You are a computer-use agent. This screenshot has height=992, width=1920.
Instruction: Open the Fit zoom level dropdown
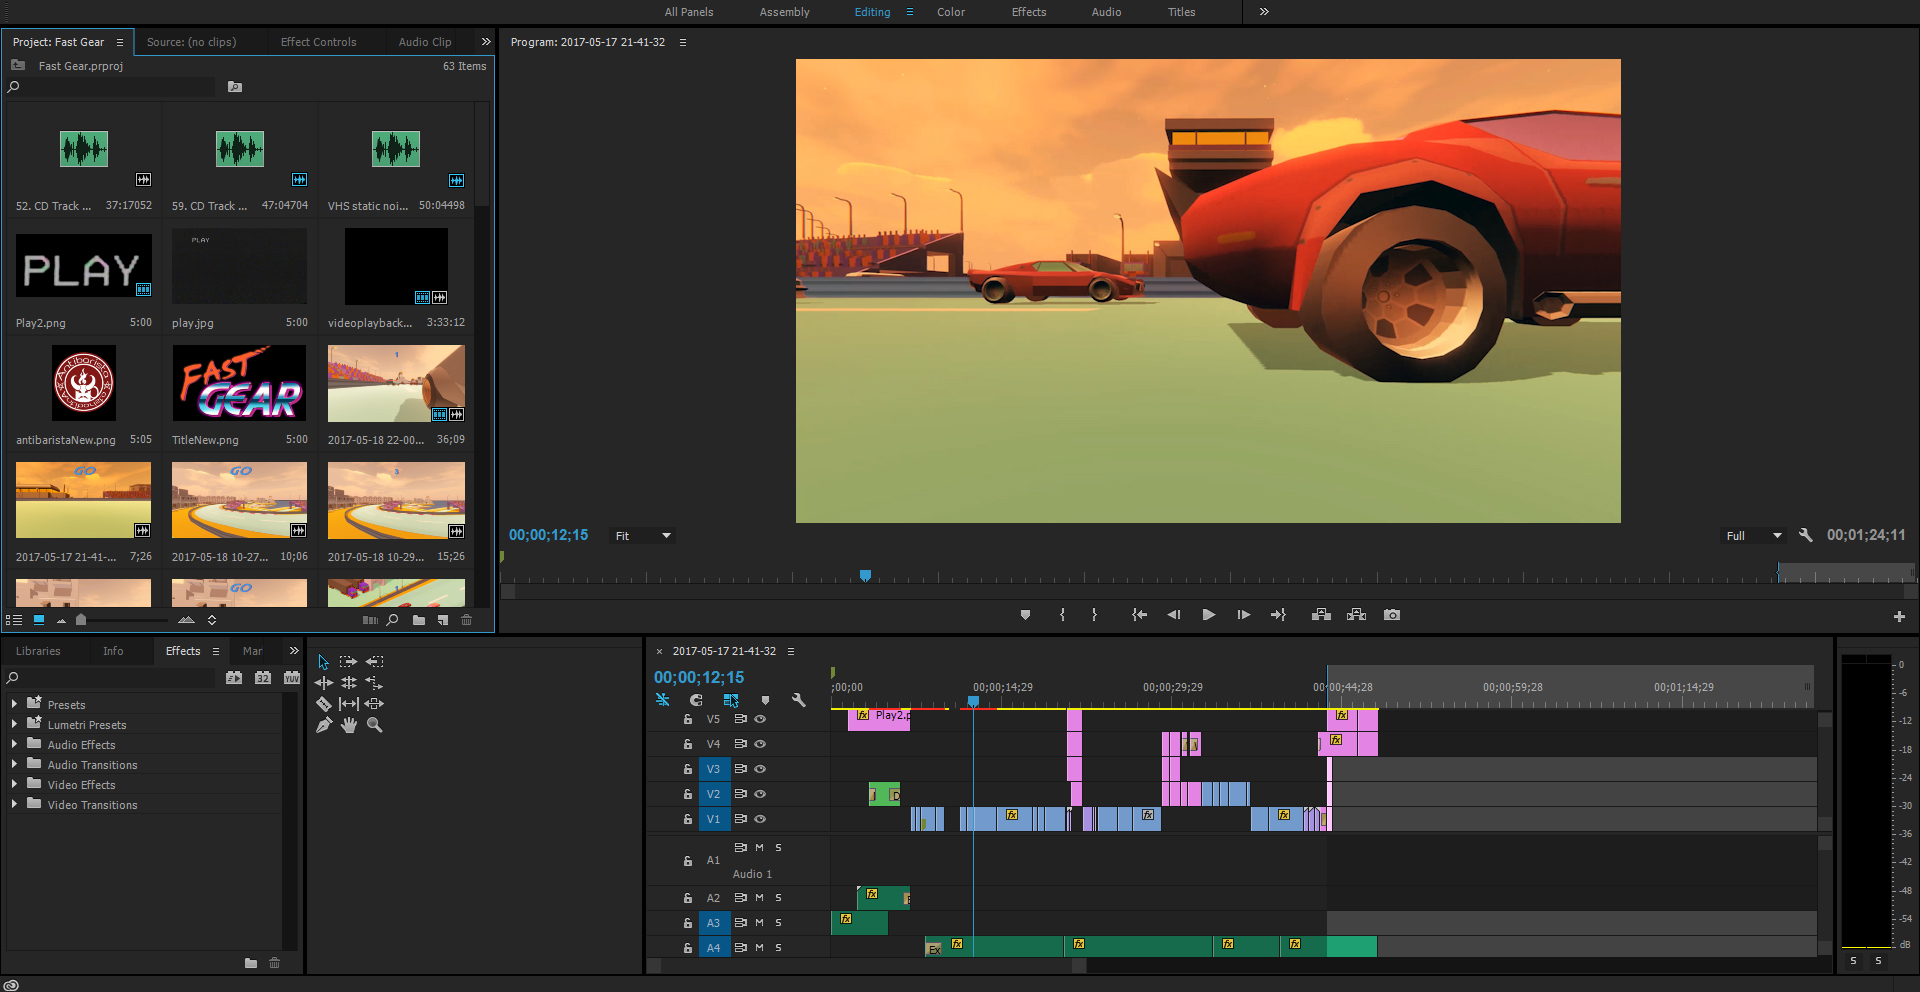pos(643,536)
